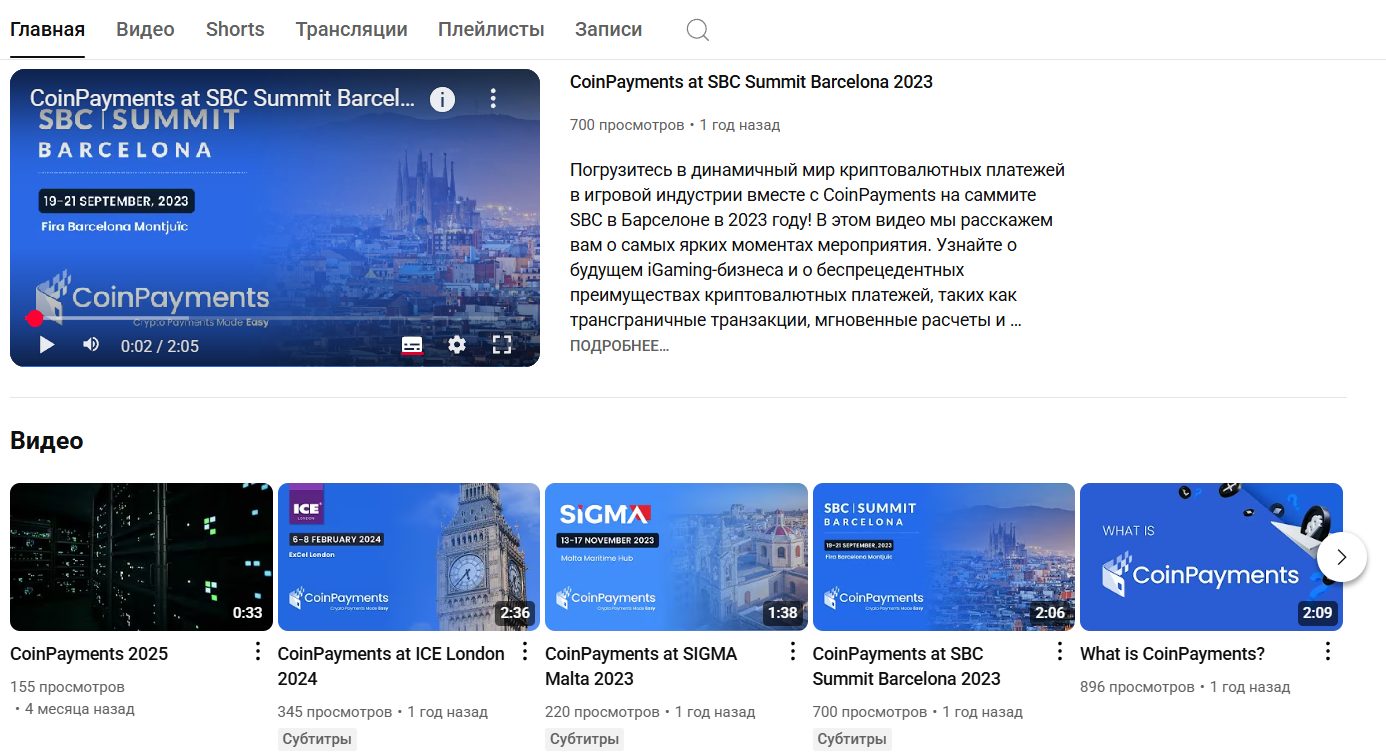Open three-dot menu in featured player

(493, 99)
